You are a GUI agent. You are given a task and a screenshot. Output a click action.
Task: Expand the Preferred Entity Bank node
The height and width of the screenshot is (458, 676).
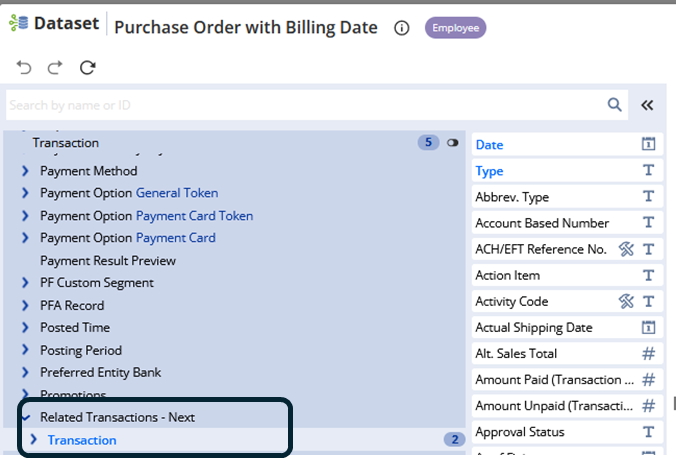coord(25,372)
